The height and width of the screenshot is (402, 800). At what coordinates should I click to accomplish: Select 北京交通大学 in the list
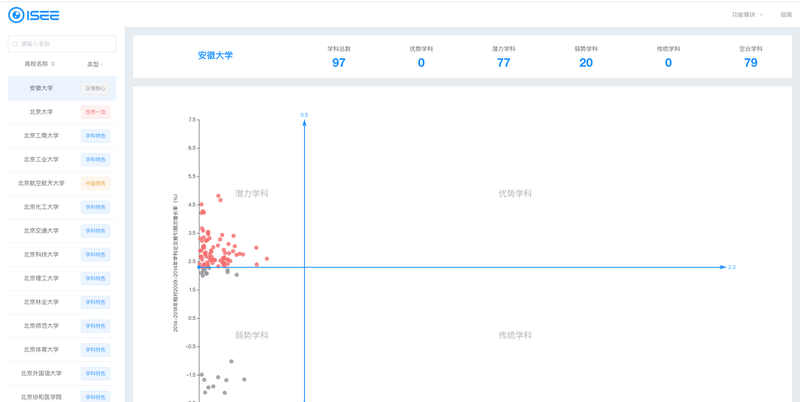62,231
